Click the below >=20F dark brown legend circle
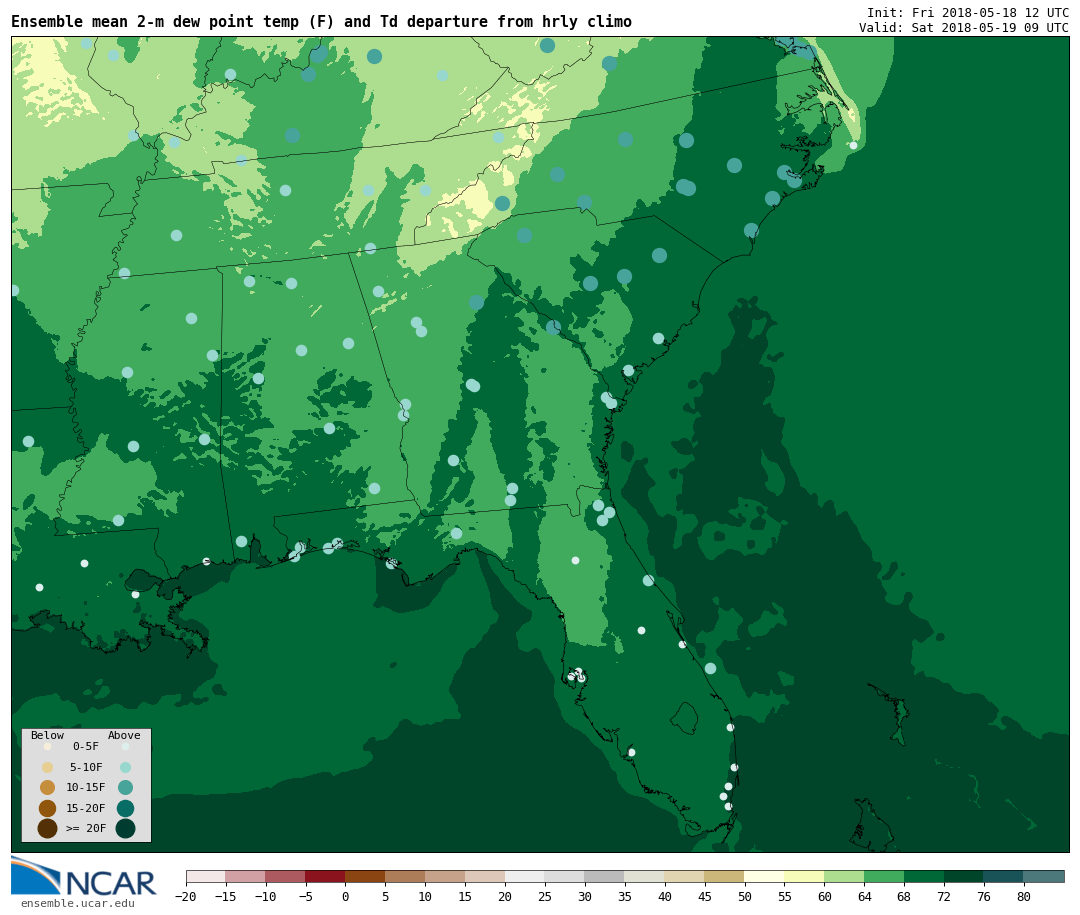1080x915 pixels. 48,828
